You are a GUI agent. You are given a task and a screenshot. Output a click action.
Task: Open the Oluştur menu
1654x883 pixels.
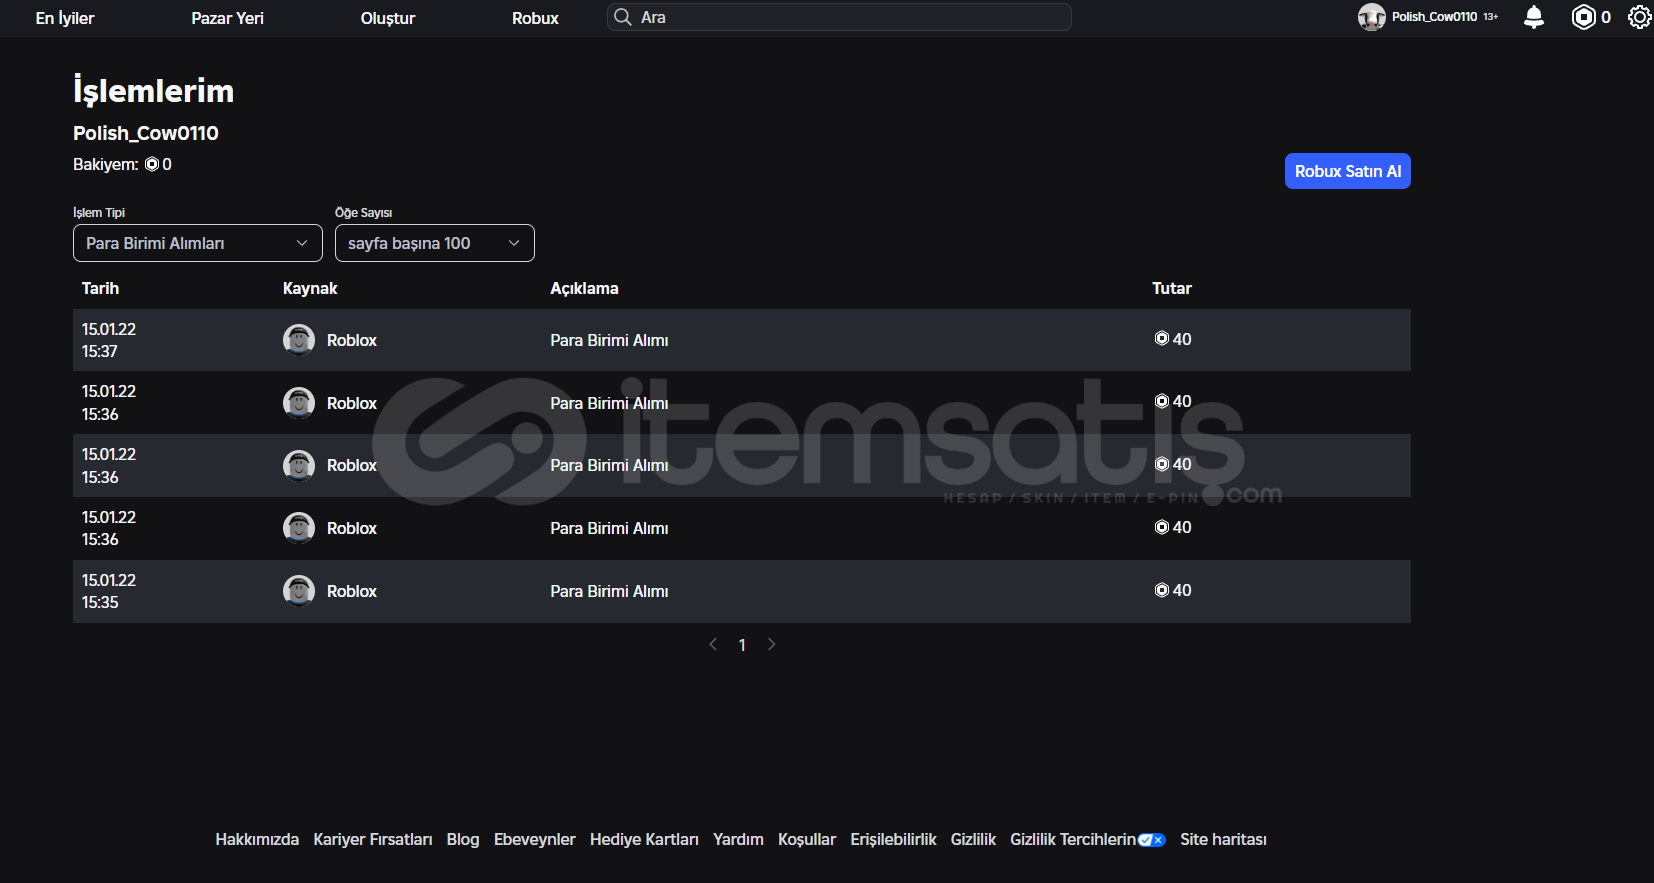tap(388, 18)
